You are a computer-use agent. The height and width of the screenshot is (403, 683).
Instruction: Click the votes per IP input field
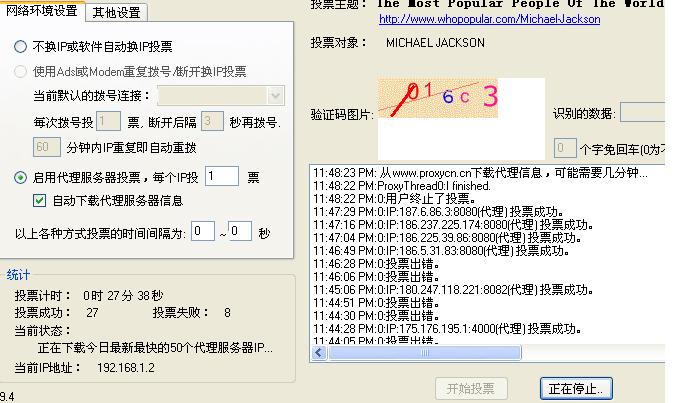(x=222, y=177)
